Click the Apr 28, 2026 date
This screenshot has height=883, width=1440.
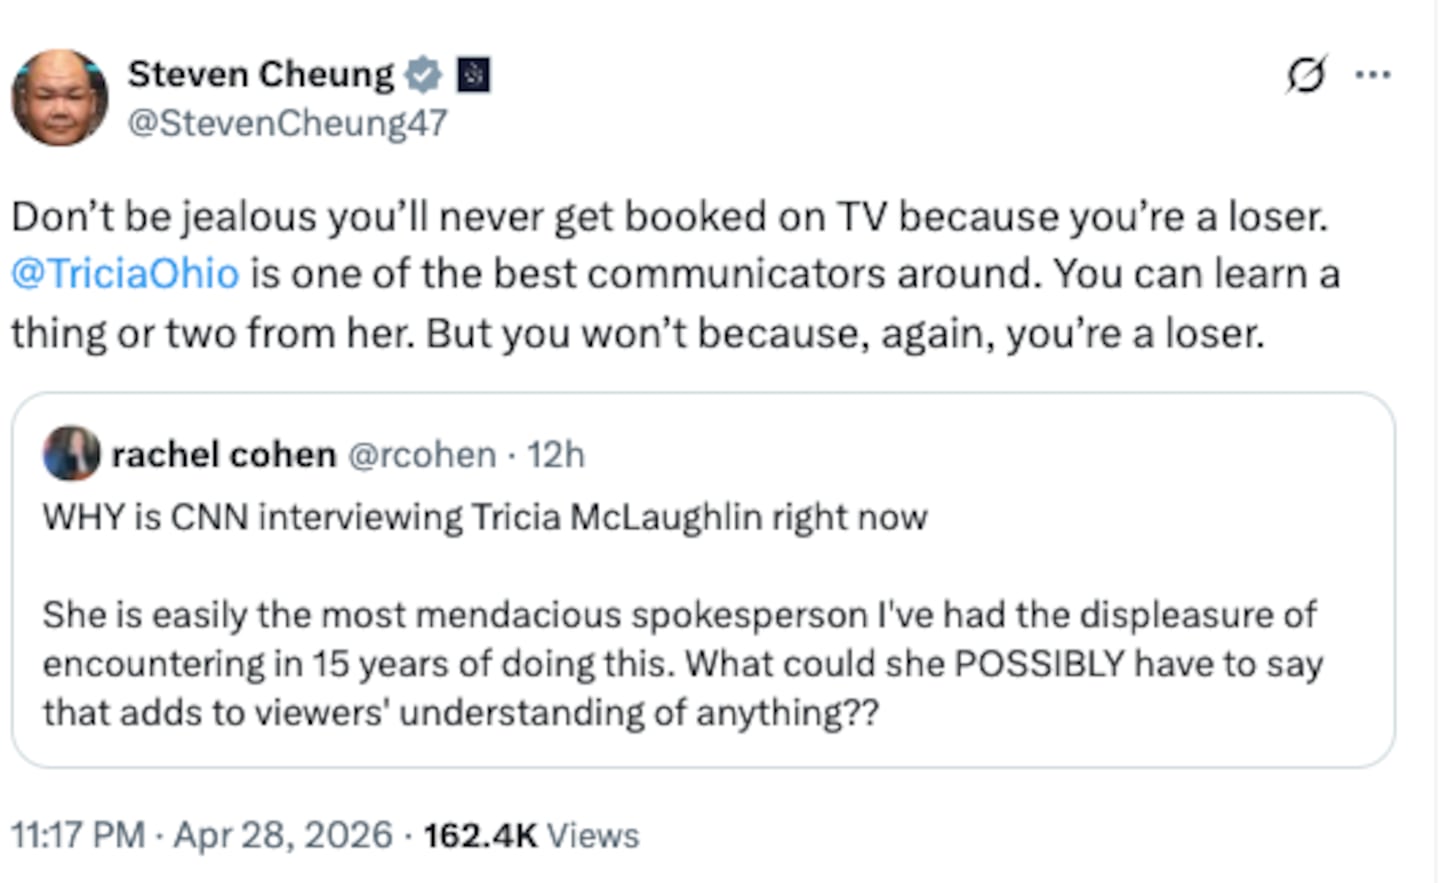(283, 835)
